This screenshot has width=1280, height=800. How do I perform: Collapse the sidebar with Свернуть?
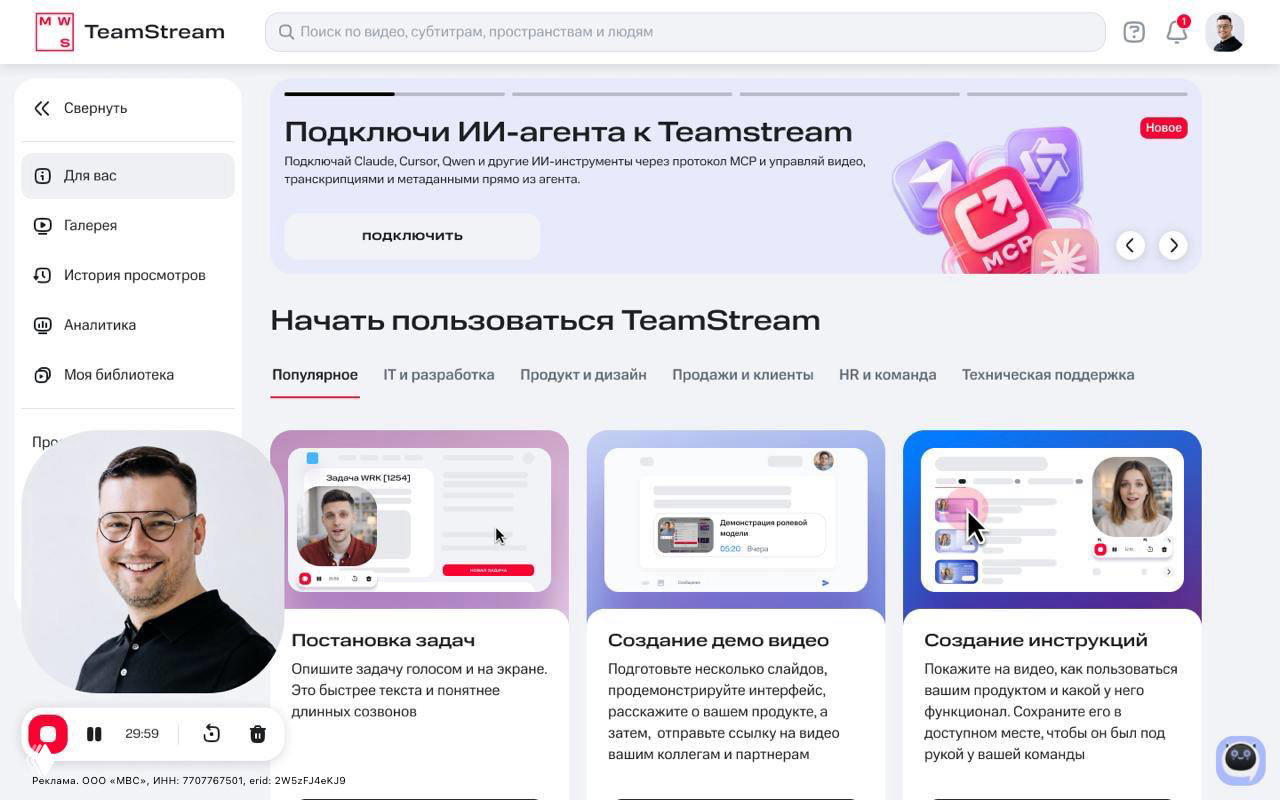click(128, 108)
